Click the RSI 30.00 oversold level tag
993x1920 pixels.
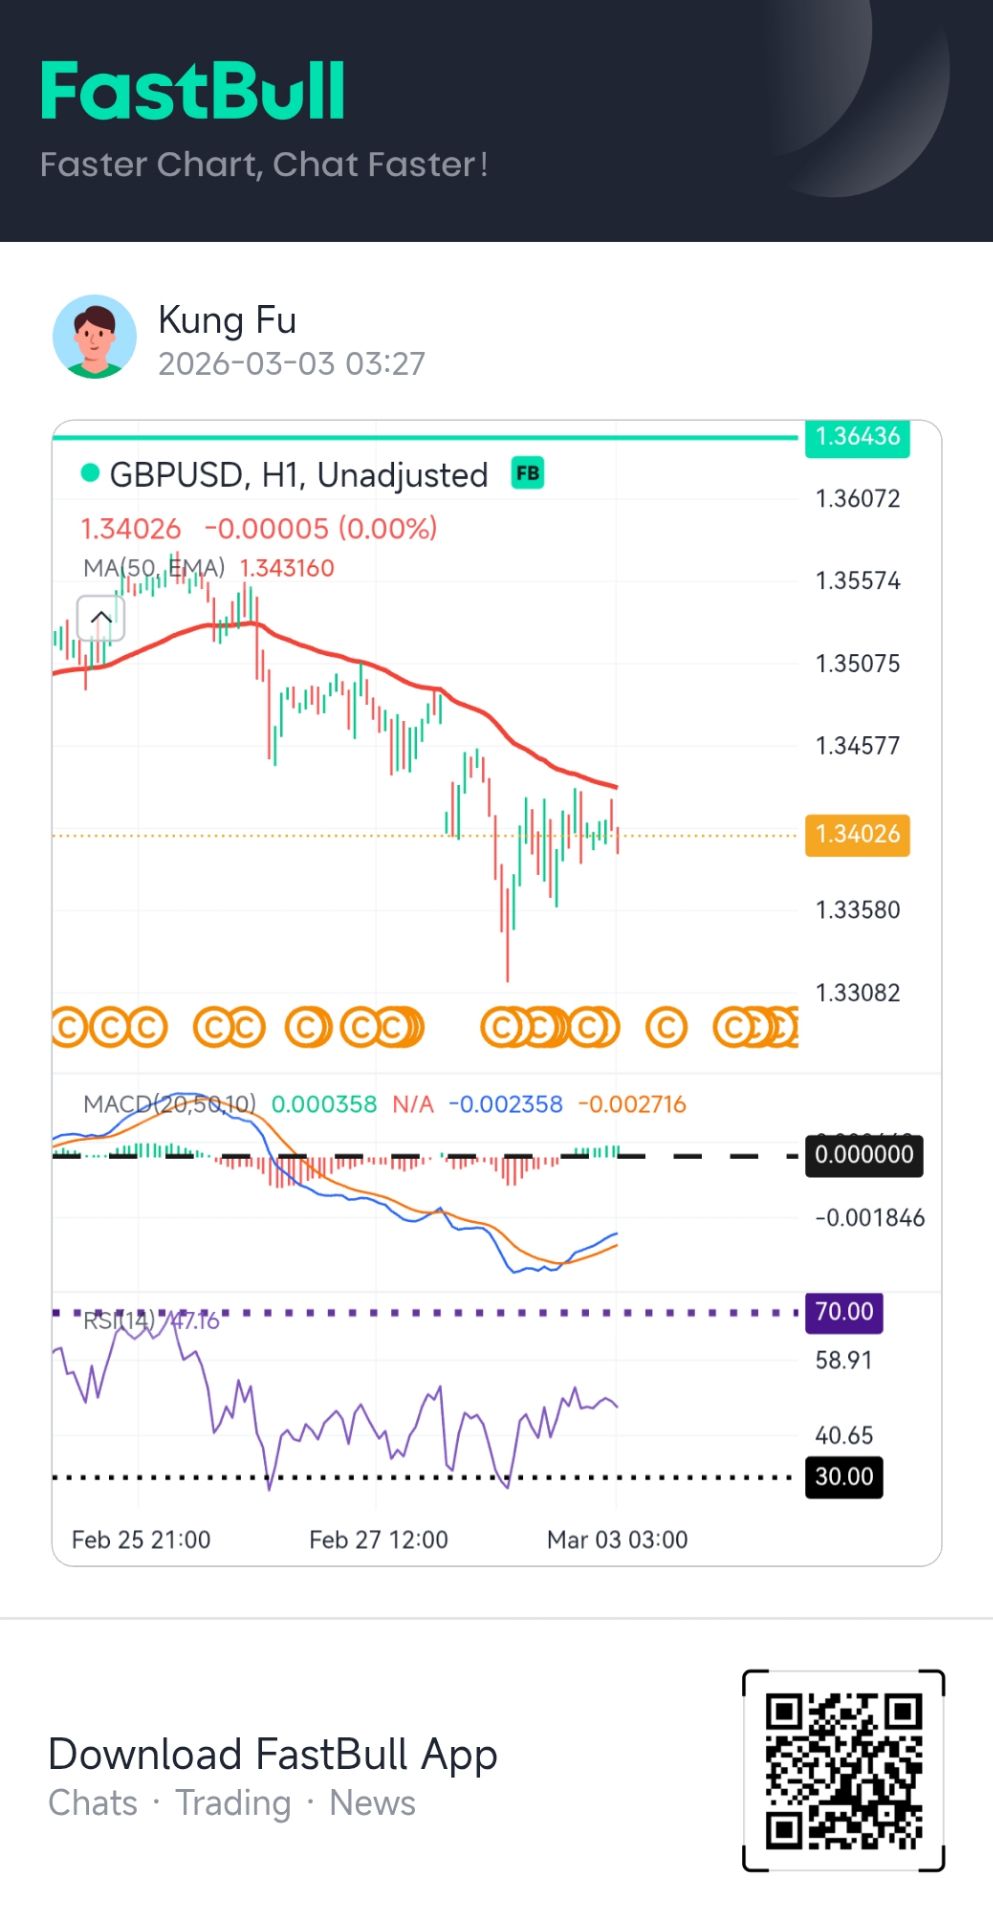pos(843,1477)
